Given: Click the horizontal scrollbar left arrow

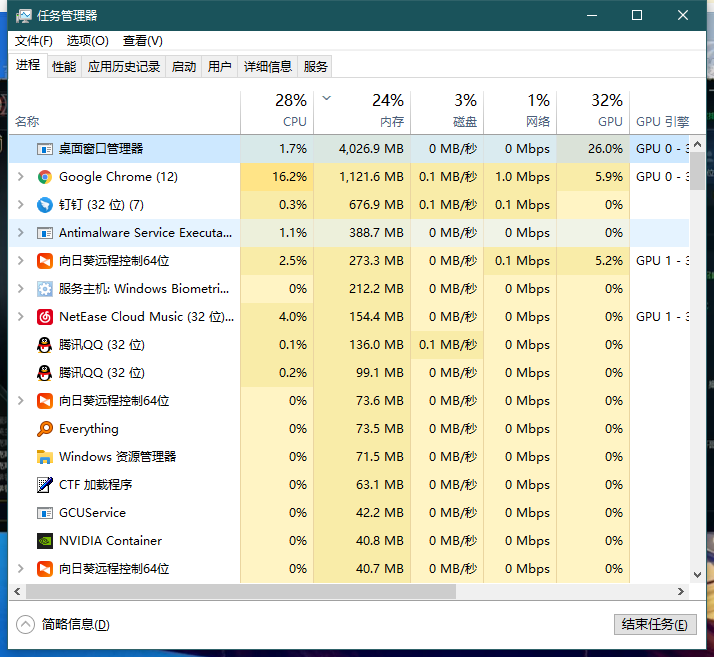Looking at the screenshot, I should pos(17,591).
